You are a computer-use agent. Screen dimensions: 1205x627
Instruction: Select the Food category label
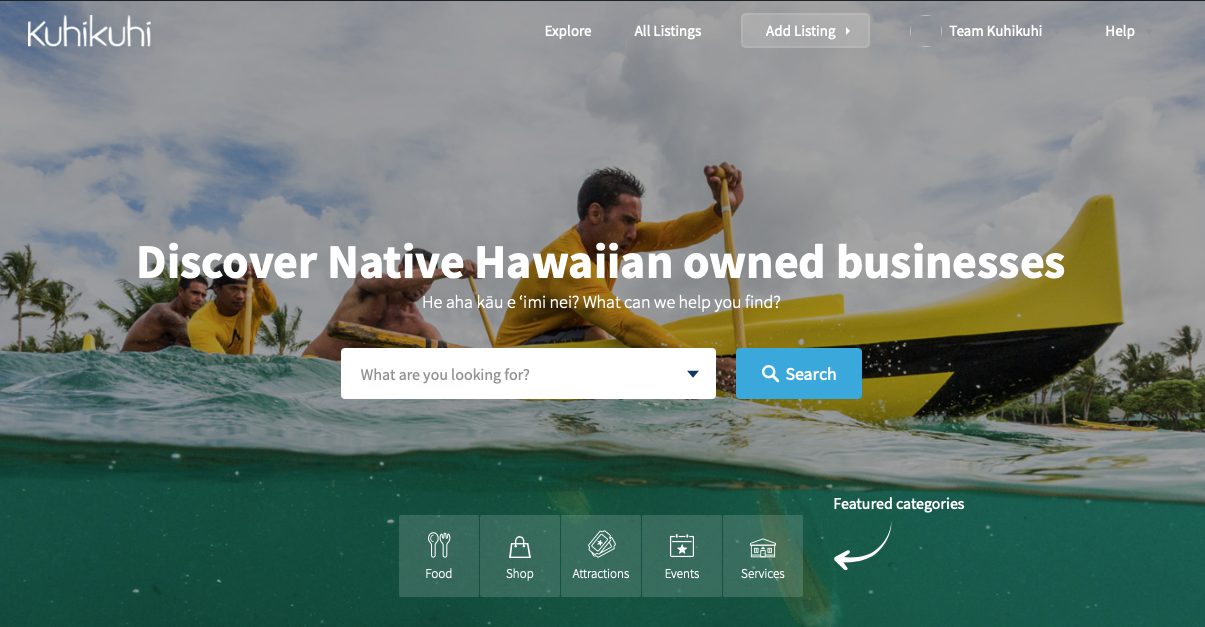pos(439,574)
